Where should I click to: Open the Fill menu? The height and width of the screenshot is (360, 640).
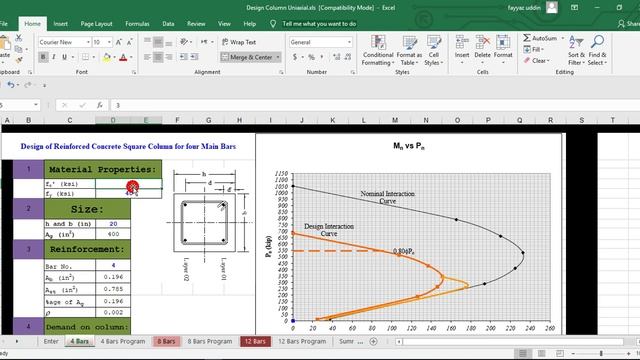click(x=534, y=49)
